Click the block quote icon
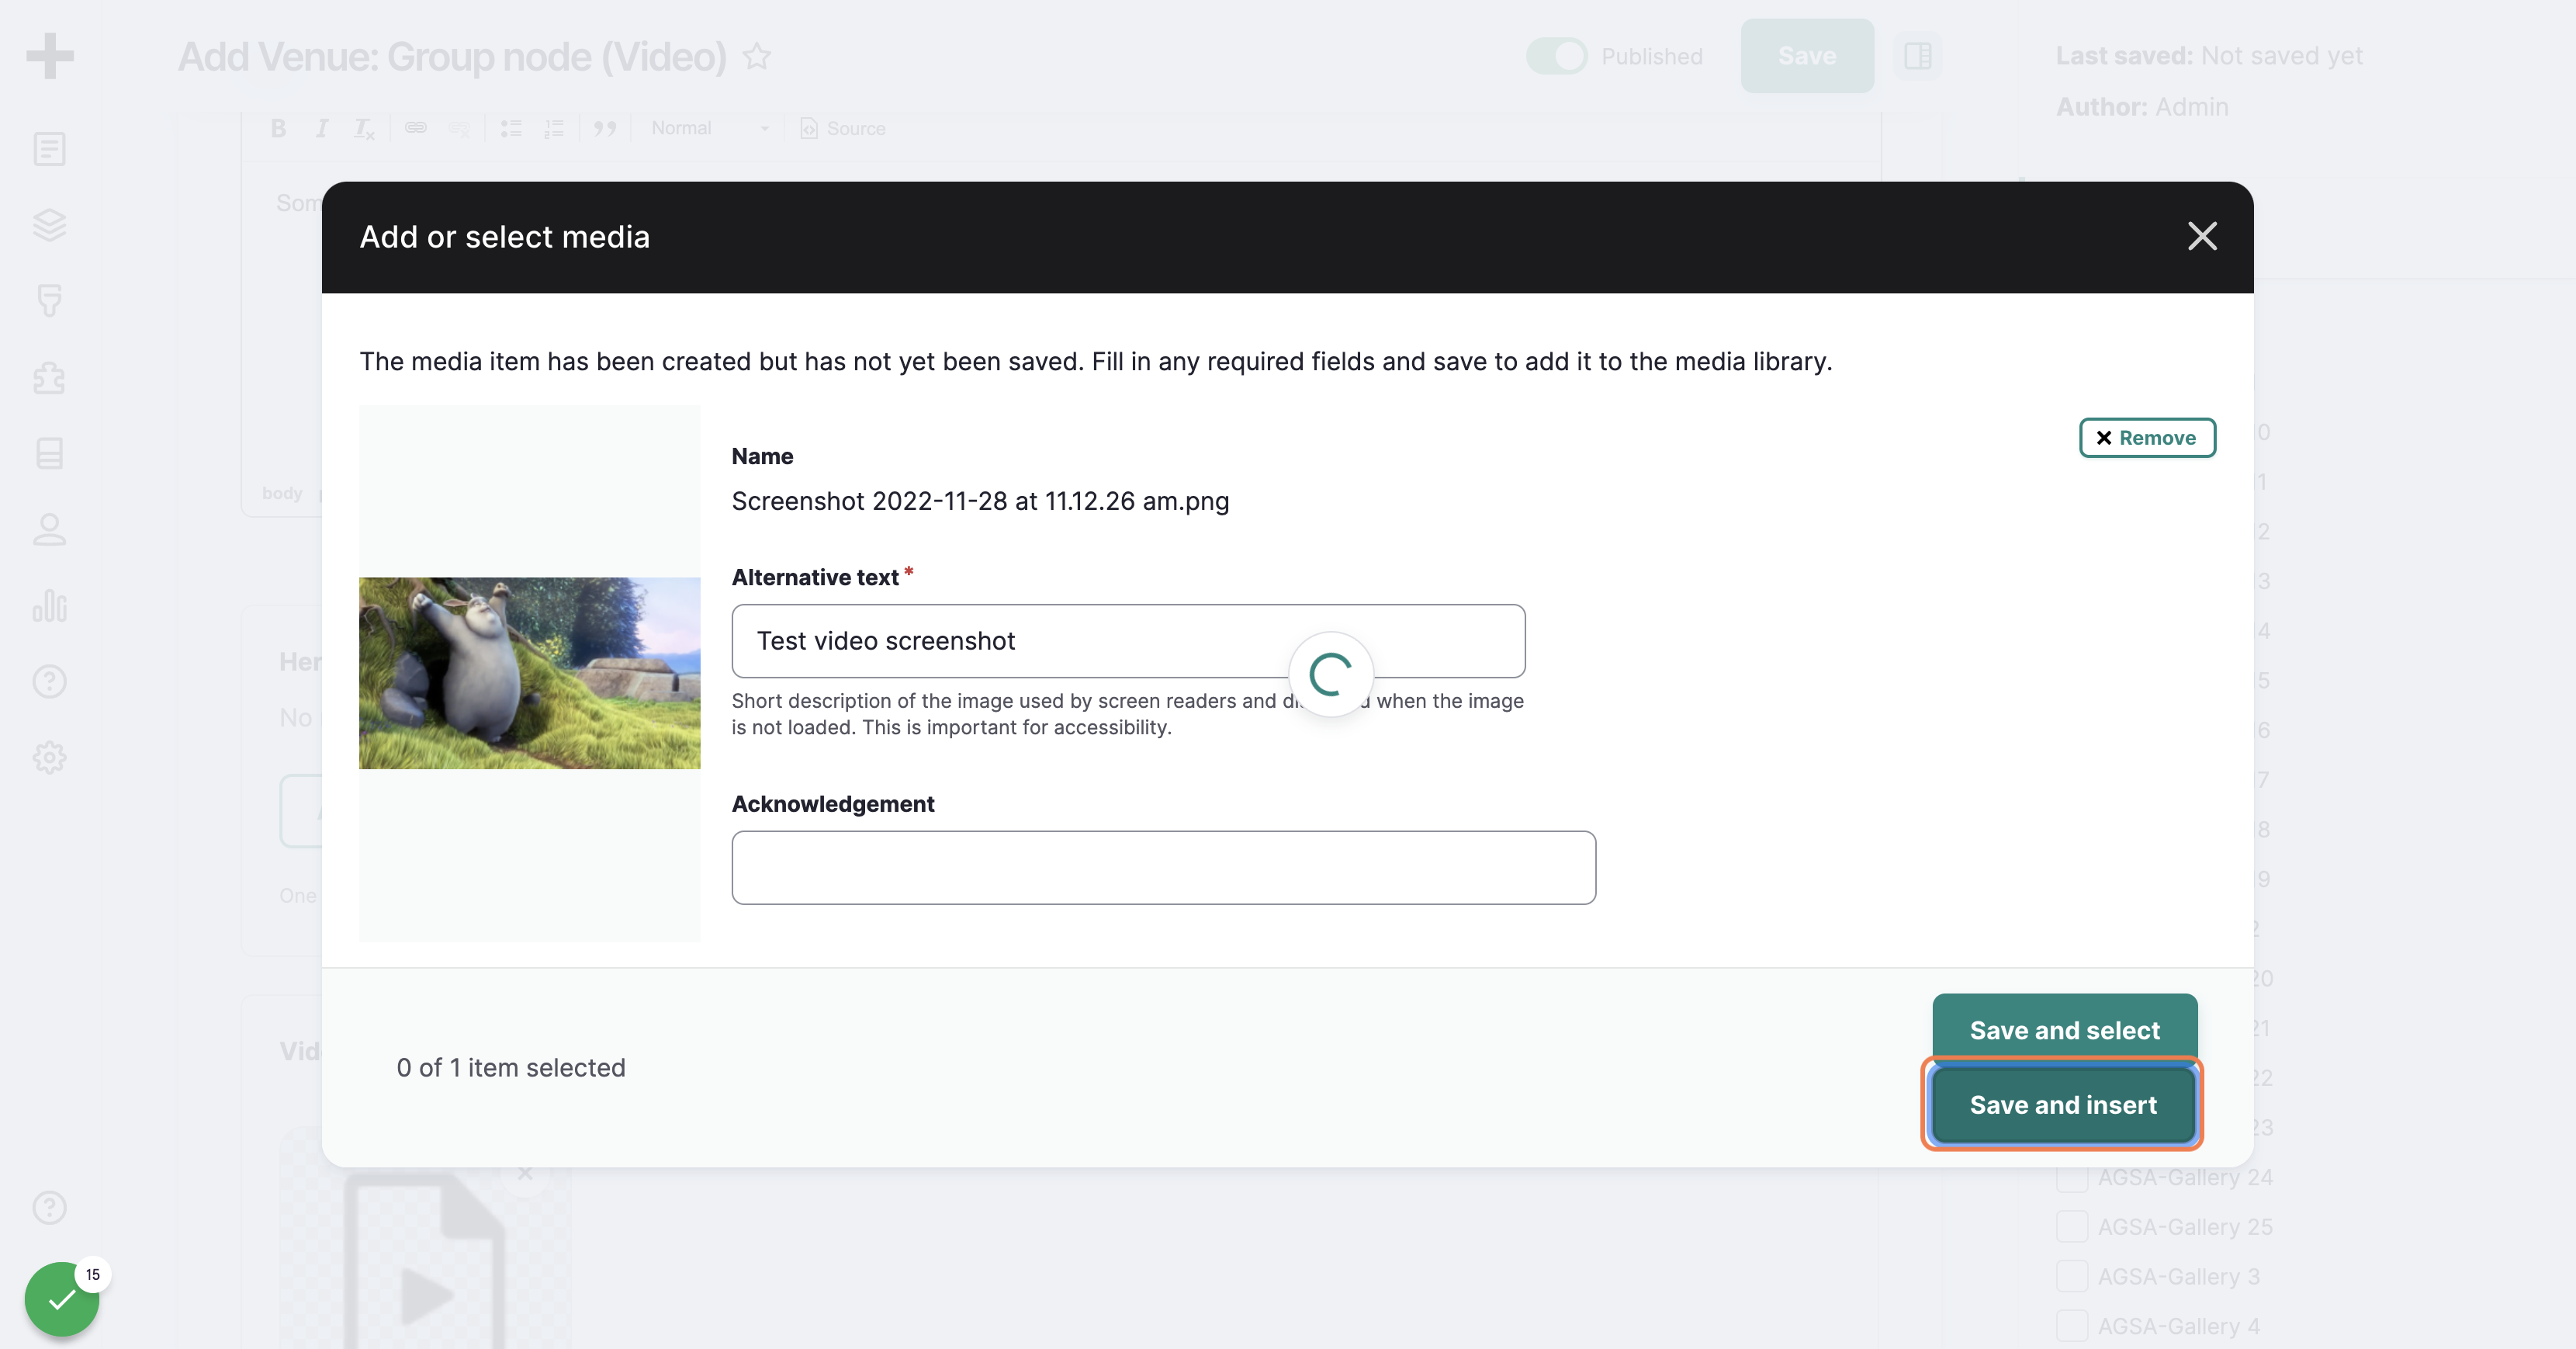The width and height of the screenshot is (2576, 1349). pyautogui.click(x=605, y=128)
